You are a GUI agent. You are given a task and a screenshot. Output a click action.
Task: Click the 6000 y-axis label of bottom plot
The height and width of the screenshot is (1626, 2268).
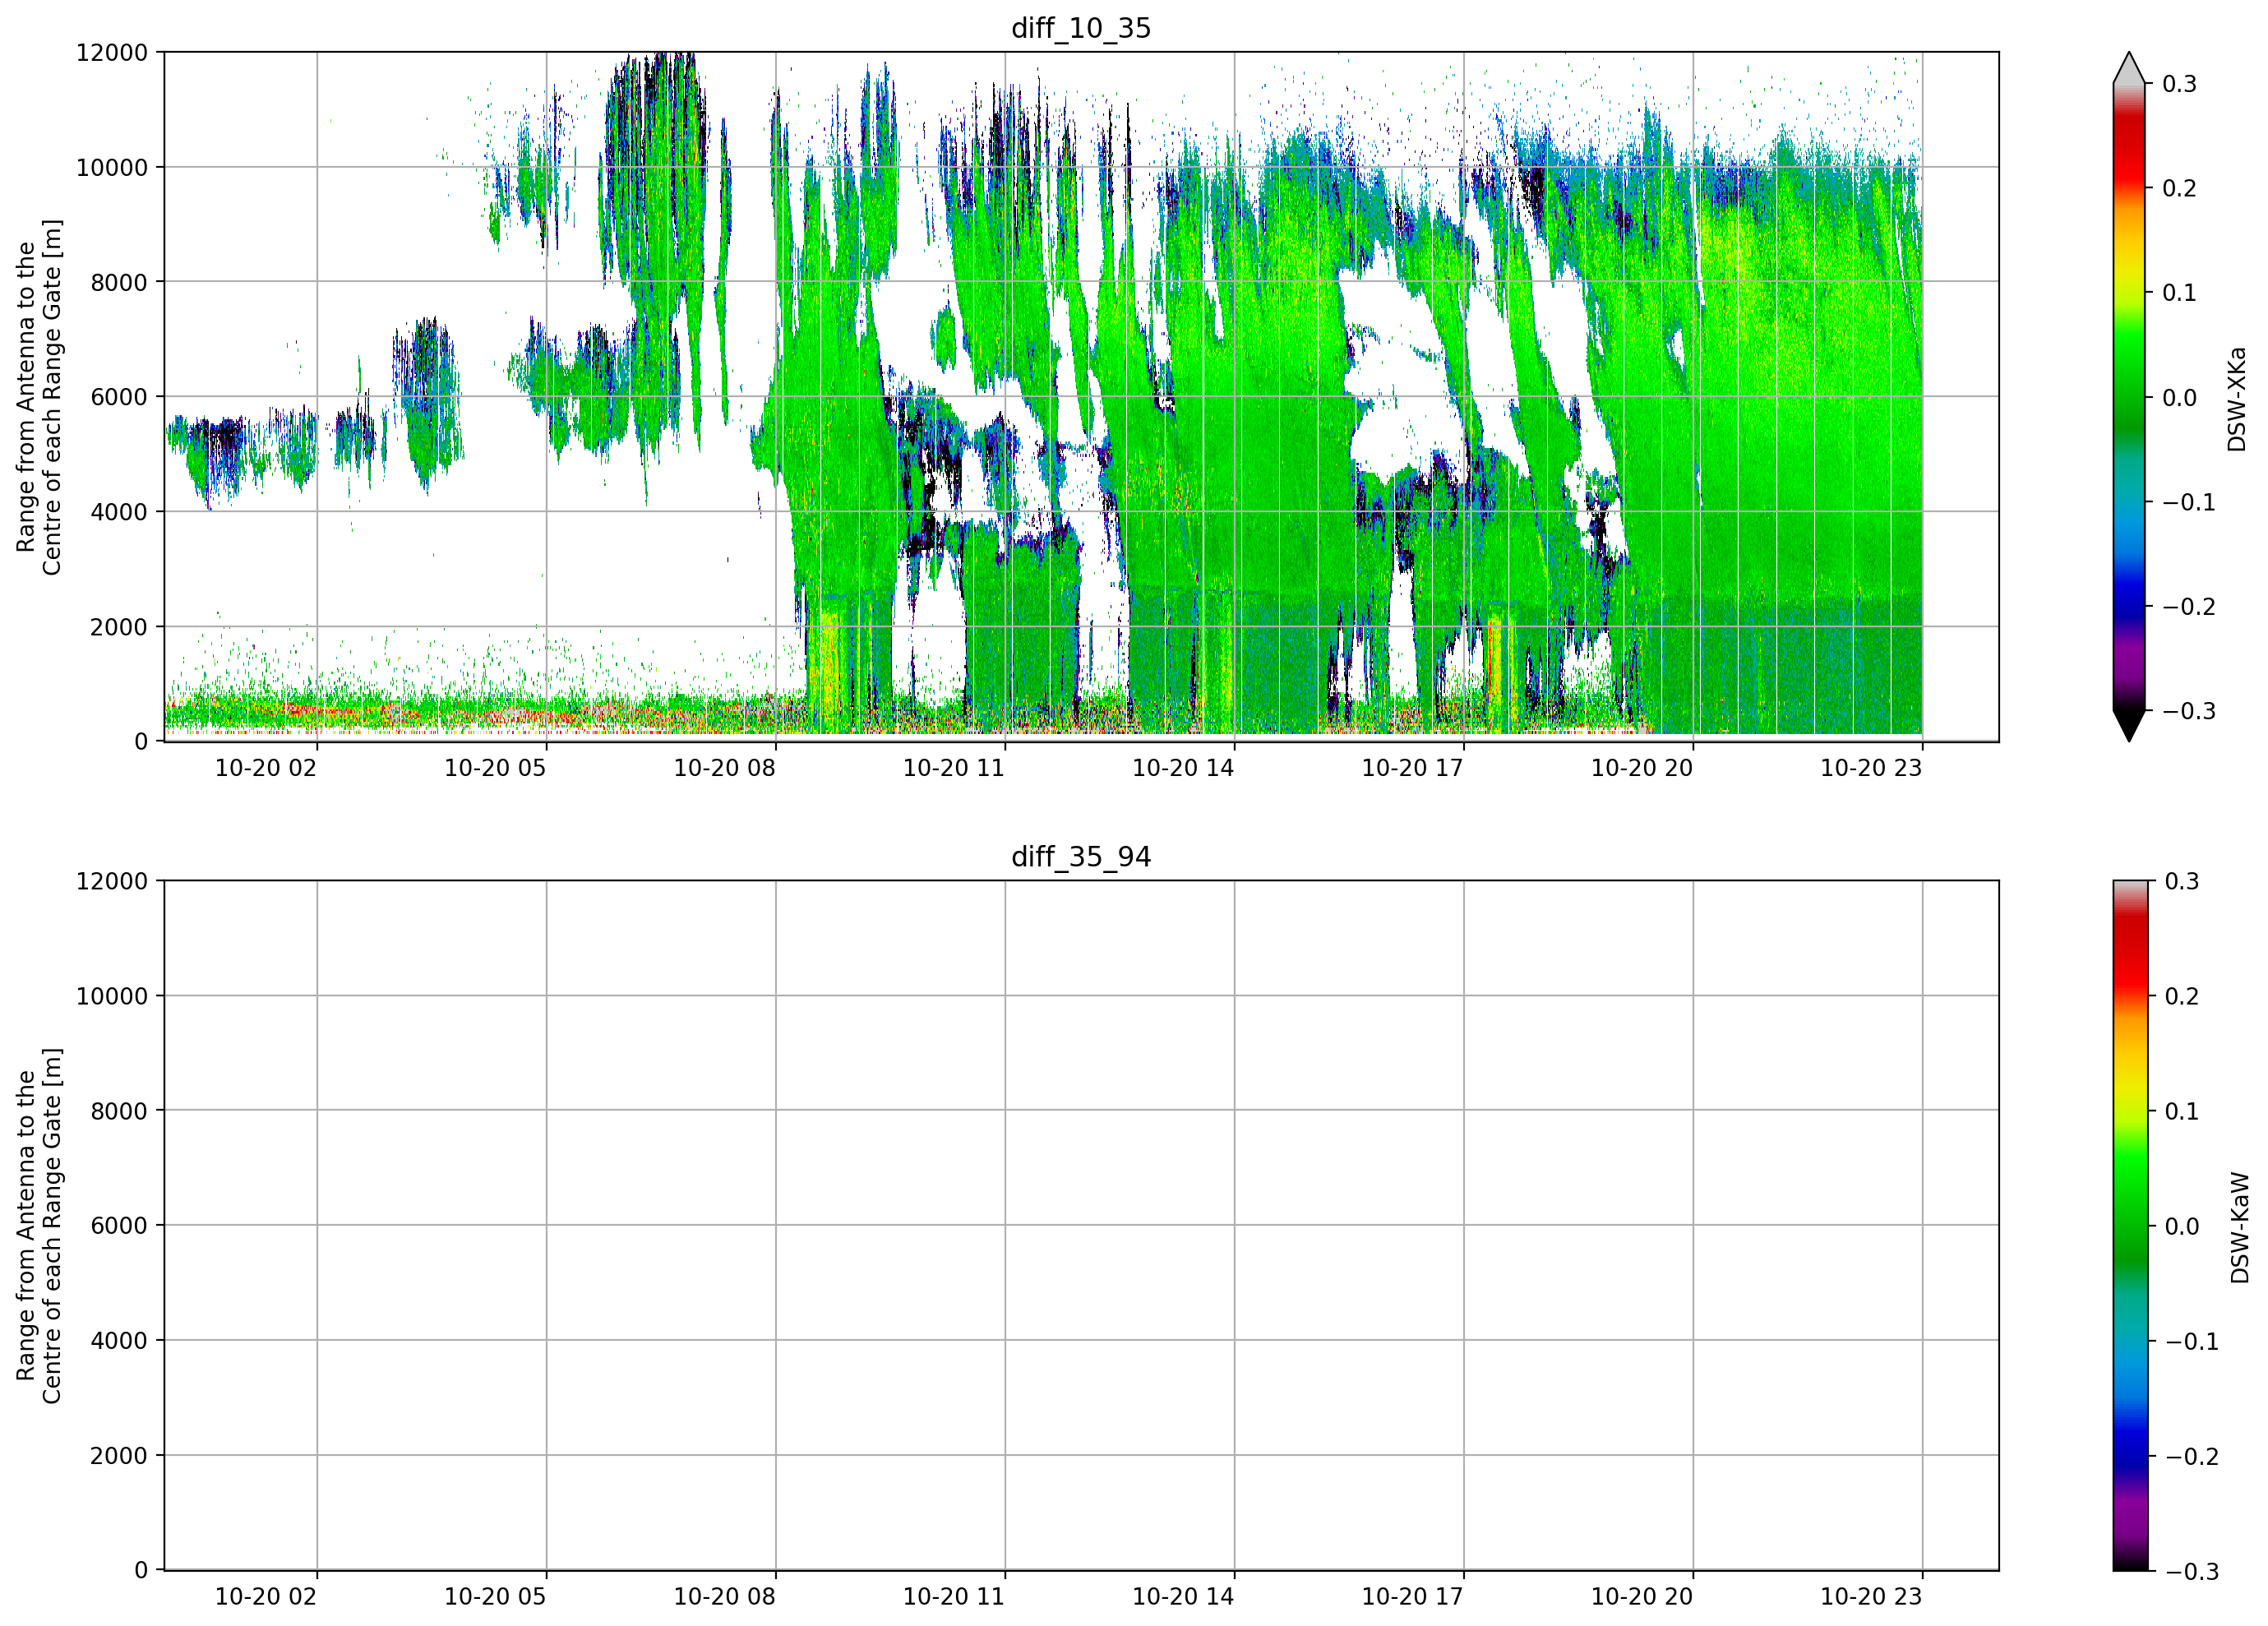[119, 1225]
